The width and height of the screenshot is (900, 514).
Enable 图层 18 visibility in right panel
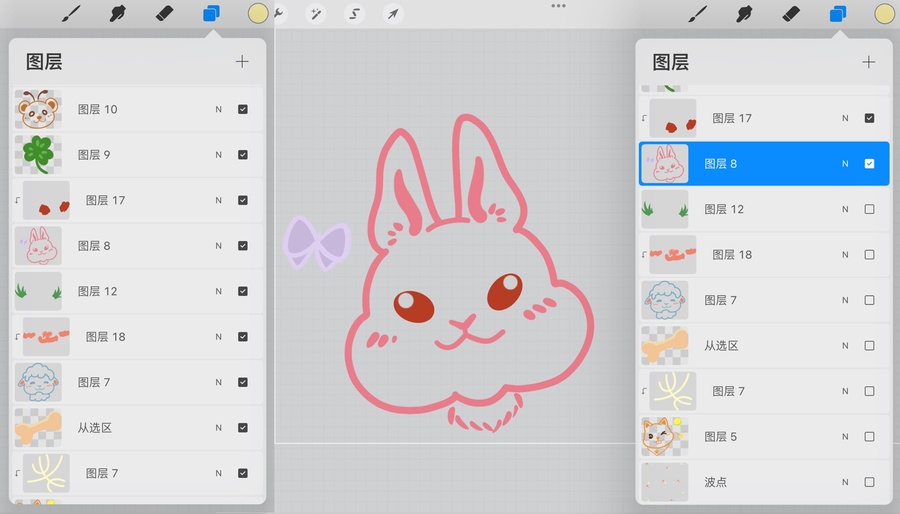click(x=870, y=255)
